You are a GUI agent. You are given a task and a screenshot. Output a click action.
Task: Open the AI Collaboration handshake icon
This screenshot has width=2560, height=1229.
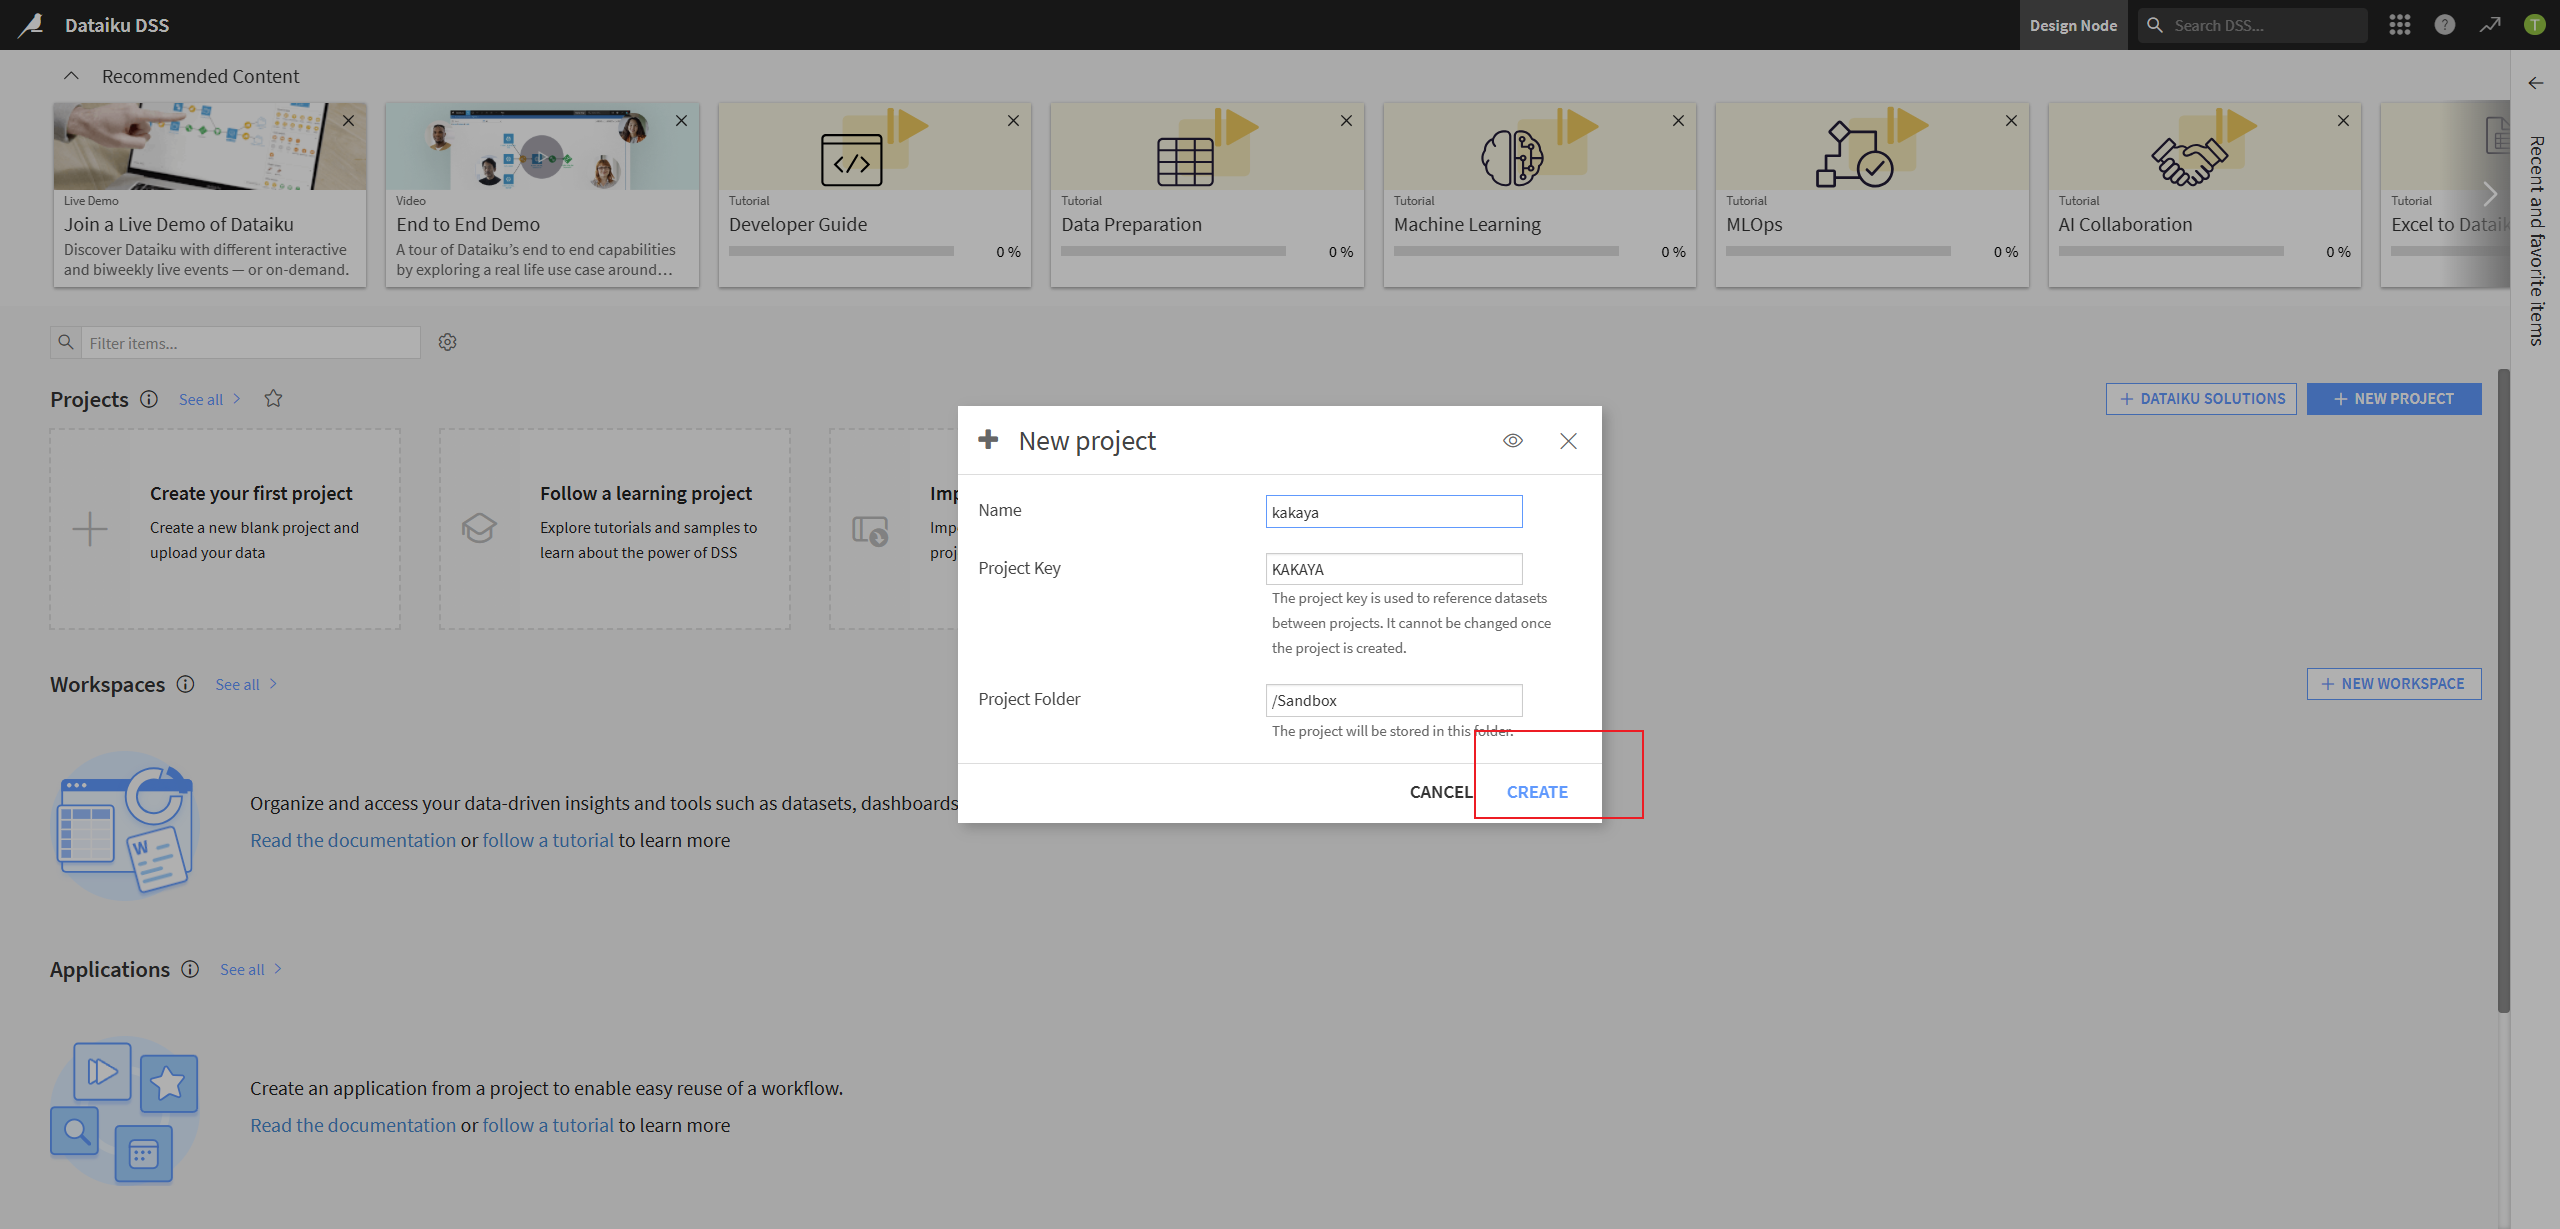point(2189,161)
